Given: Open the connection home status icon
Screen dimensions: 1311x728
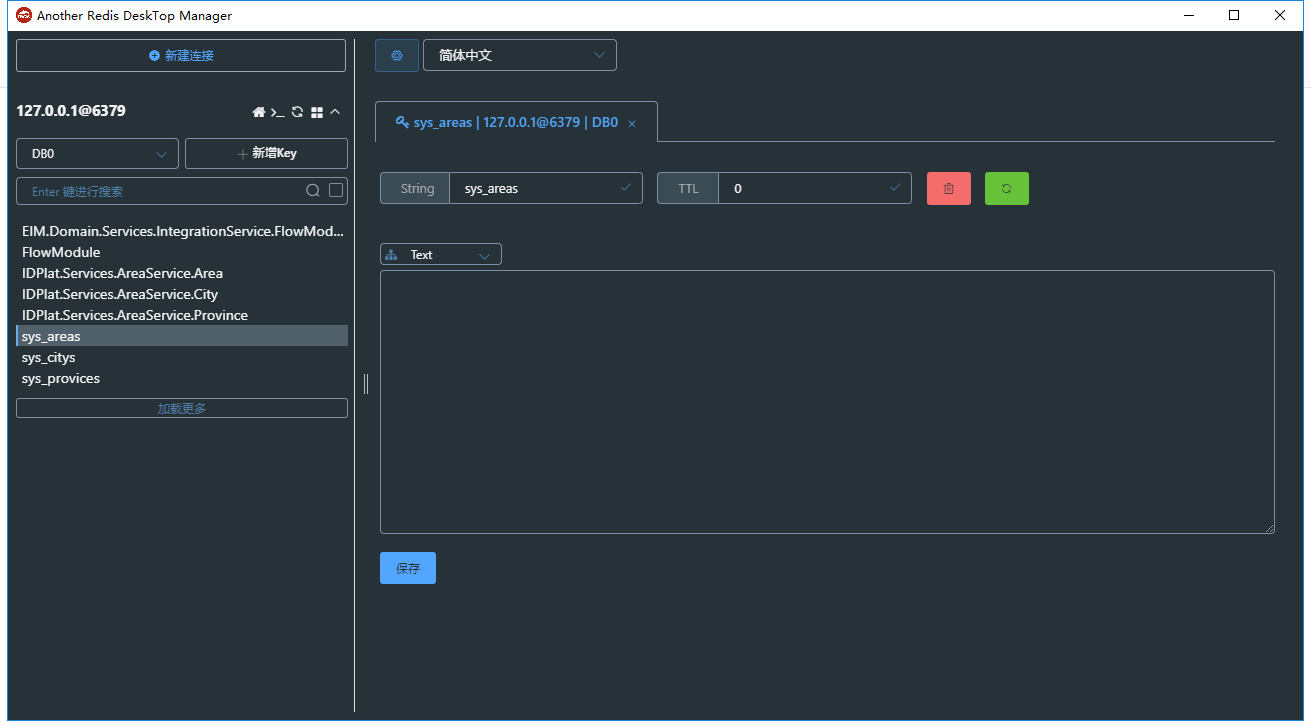Looking at the screenshot, I should [259, 112].
